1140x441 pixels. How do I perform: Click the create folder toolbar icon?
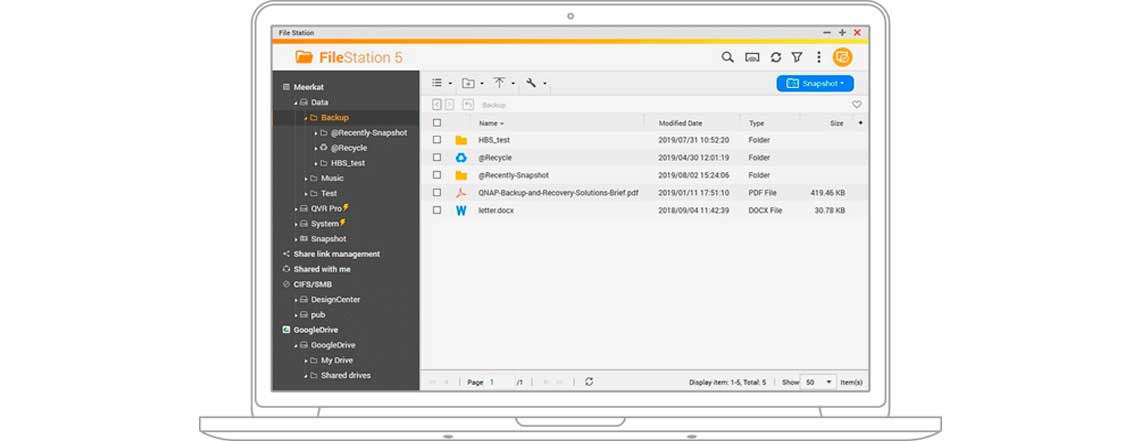[468, 84]
